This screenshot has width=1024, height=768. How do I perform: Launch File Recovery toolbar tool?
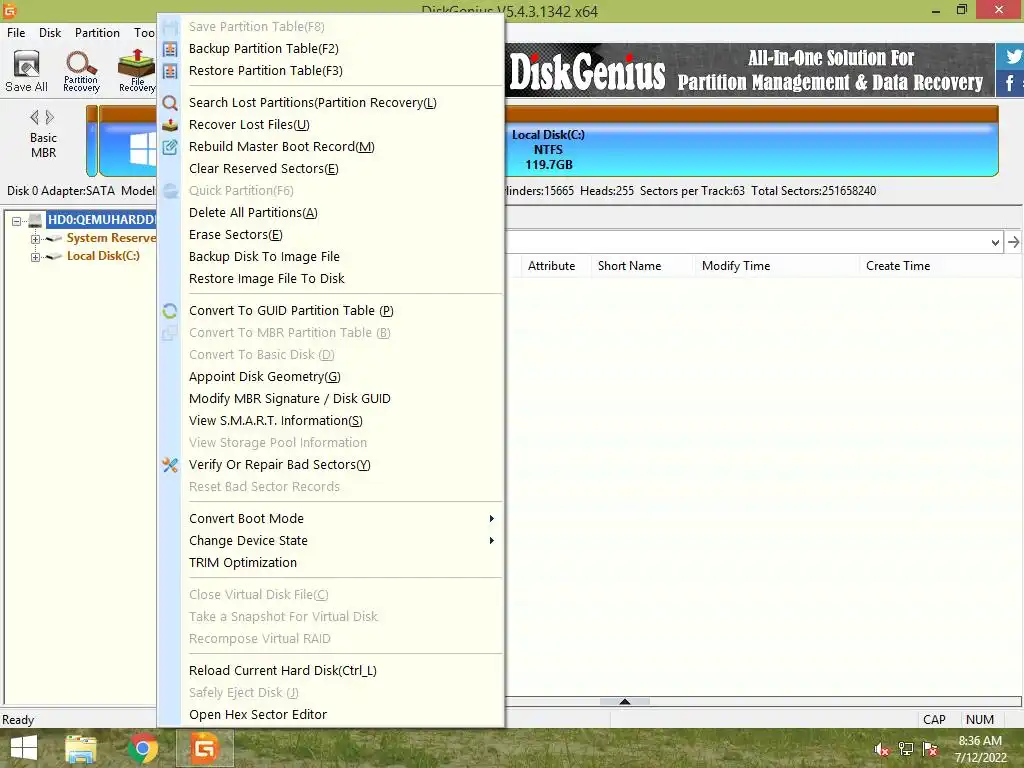[x=136, y=71]
